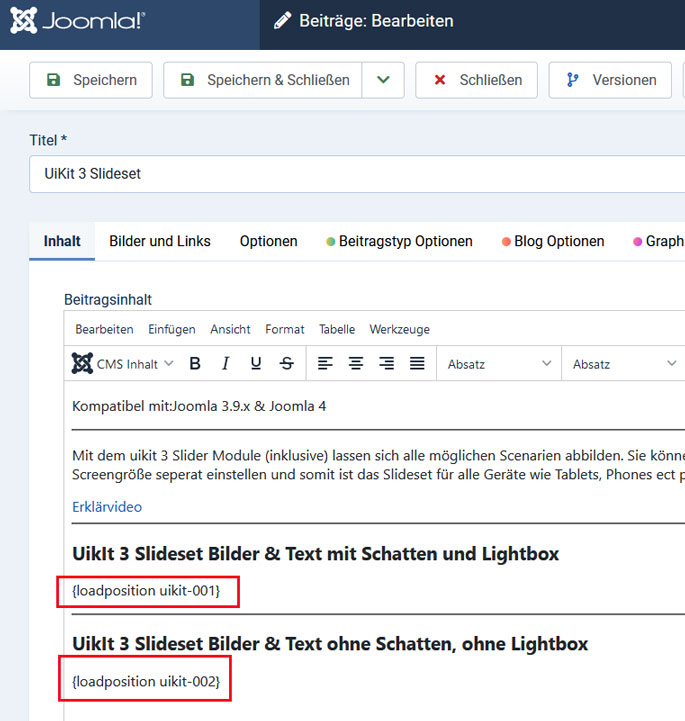Click Speichern & Schließen button
Image resolution: width=685 pixels, height=721 pixels.
[x=263, y=80]
